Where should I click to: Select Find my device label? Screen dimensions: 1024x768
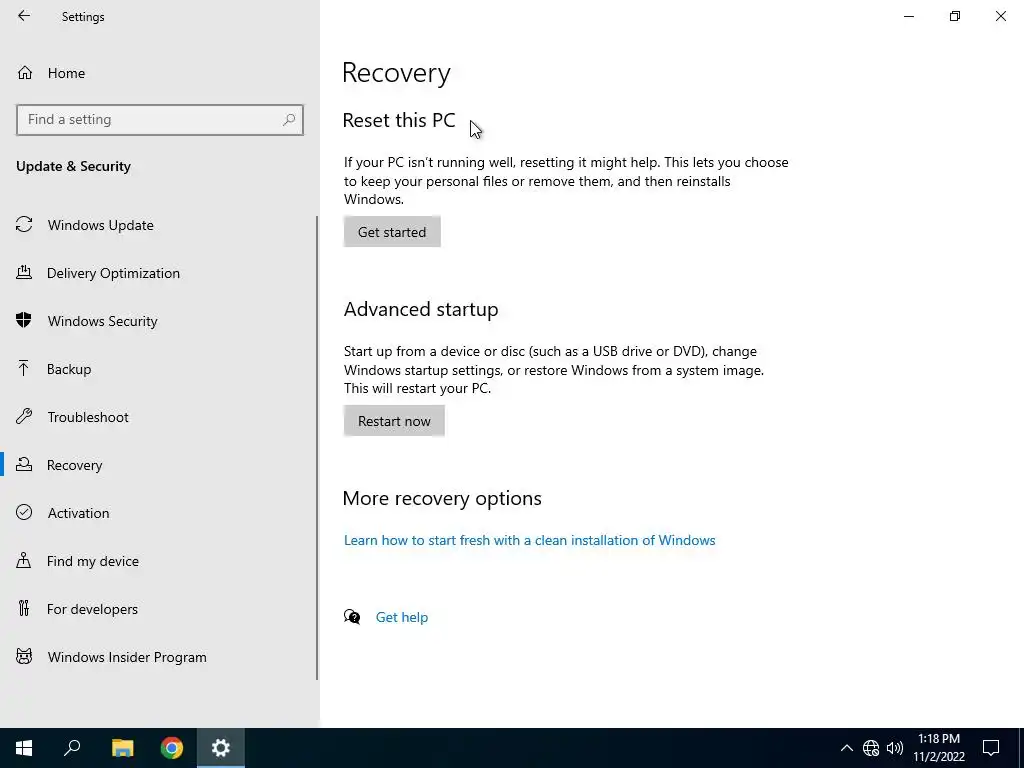[93, 561]
